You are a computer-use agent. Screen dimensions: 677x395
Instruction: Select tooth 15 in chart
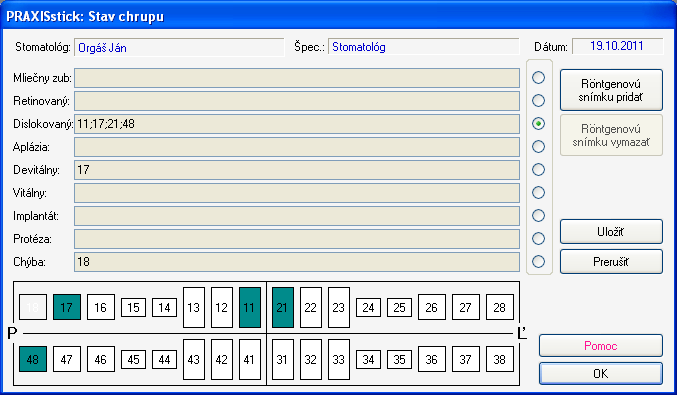pyautogui.click(x=133, y=307)
